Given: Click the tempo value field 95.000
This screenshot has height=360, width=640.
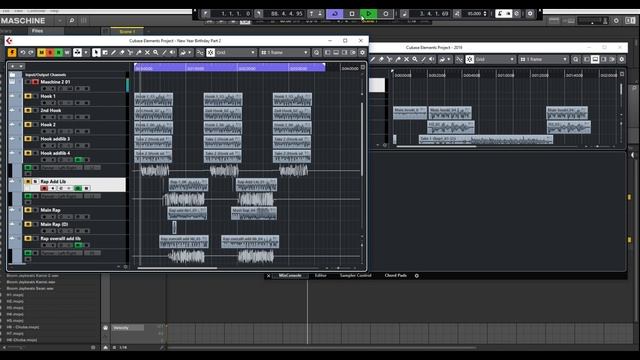Looking at the screenshot, I should pyautogui.click(x=475, y=13).
